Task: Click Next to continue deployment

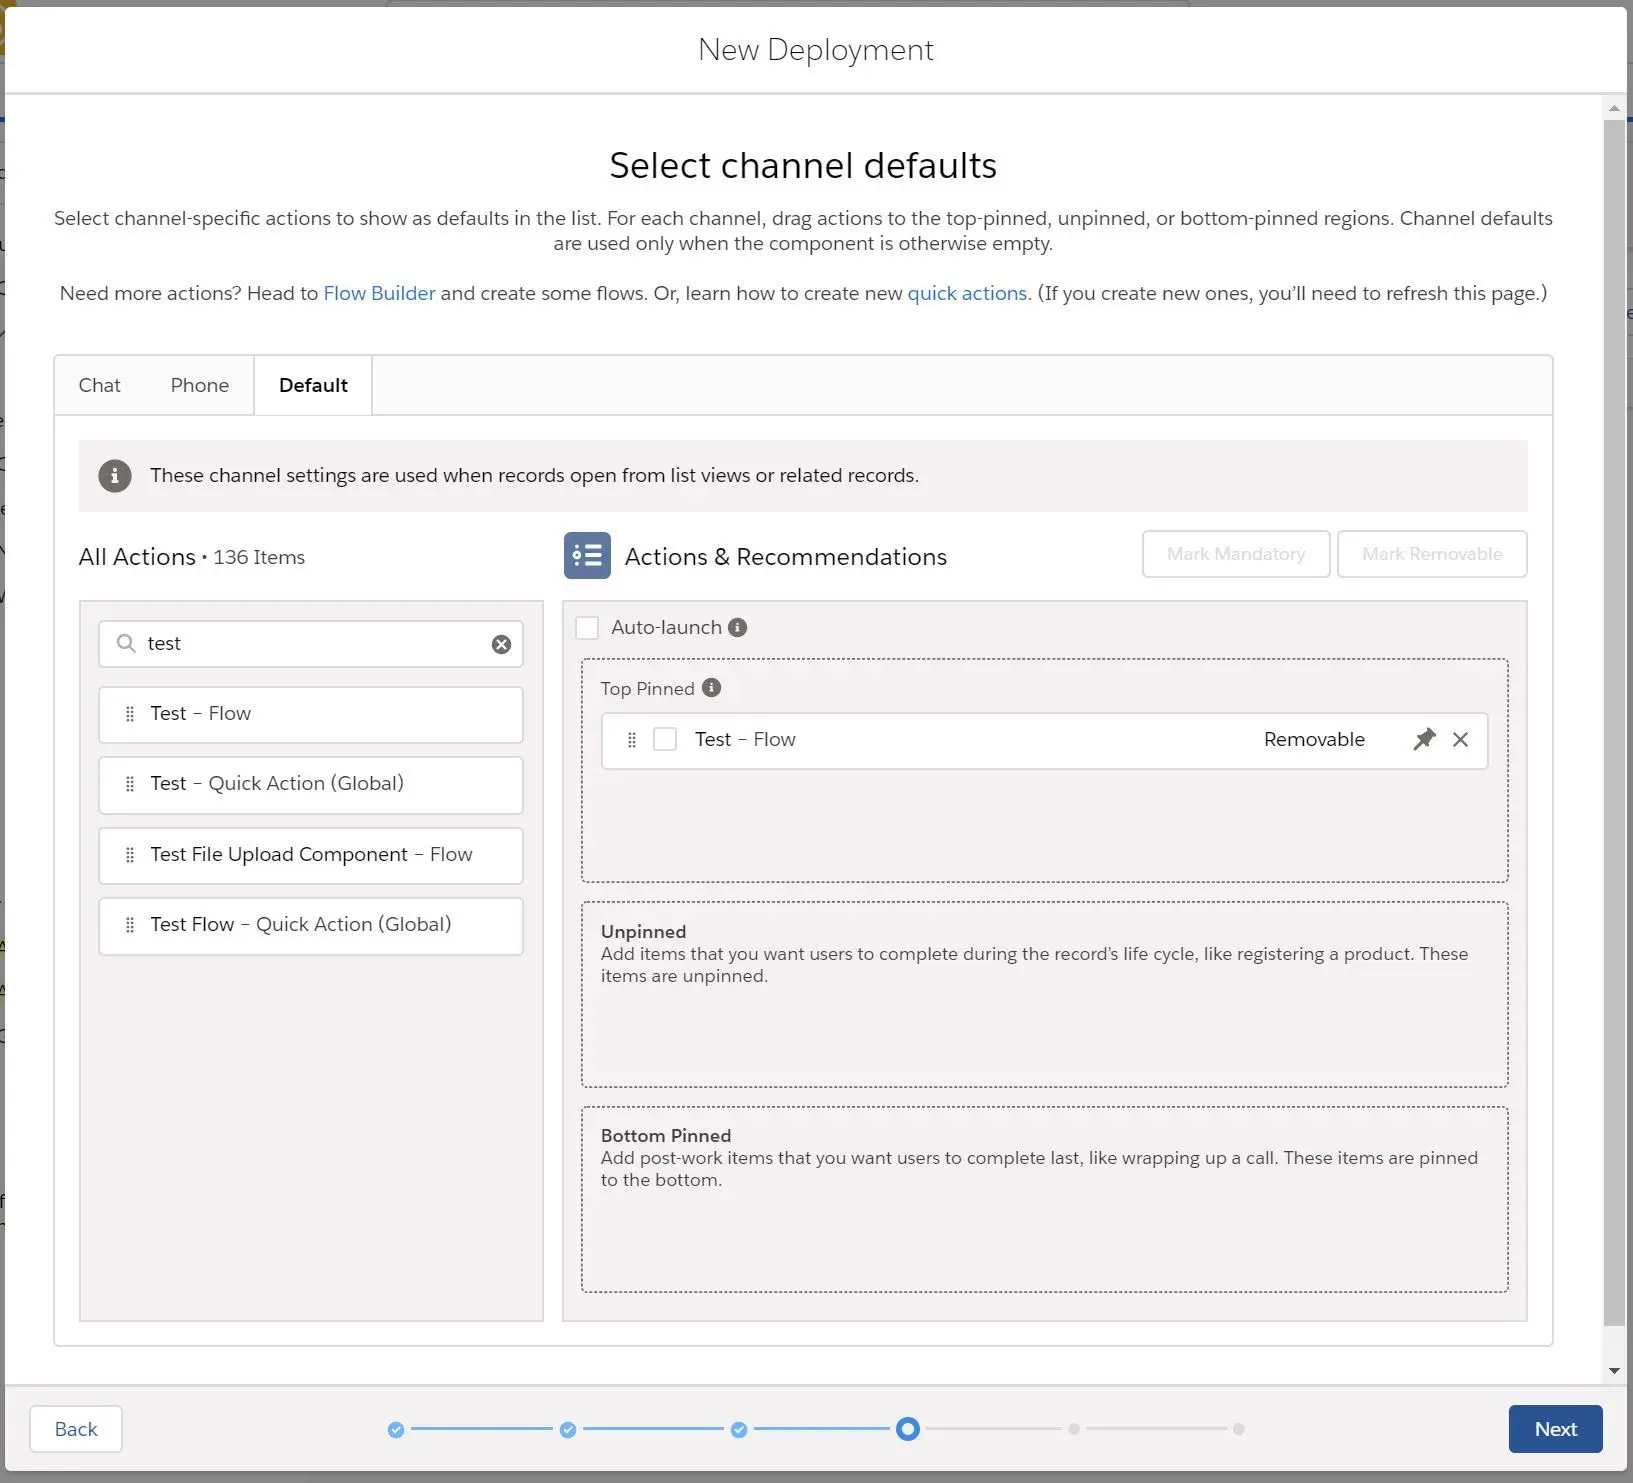Action: (1555, 1429)
